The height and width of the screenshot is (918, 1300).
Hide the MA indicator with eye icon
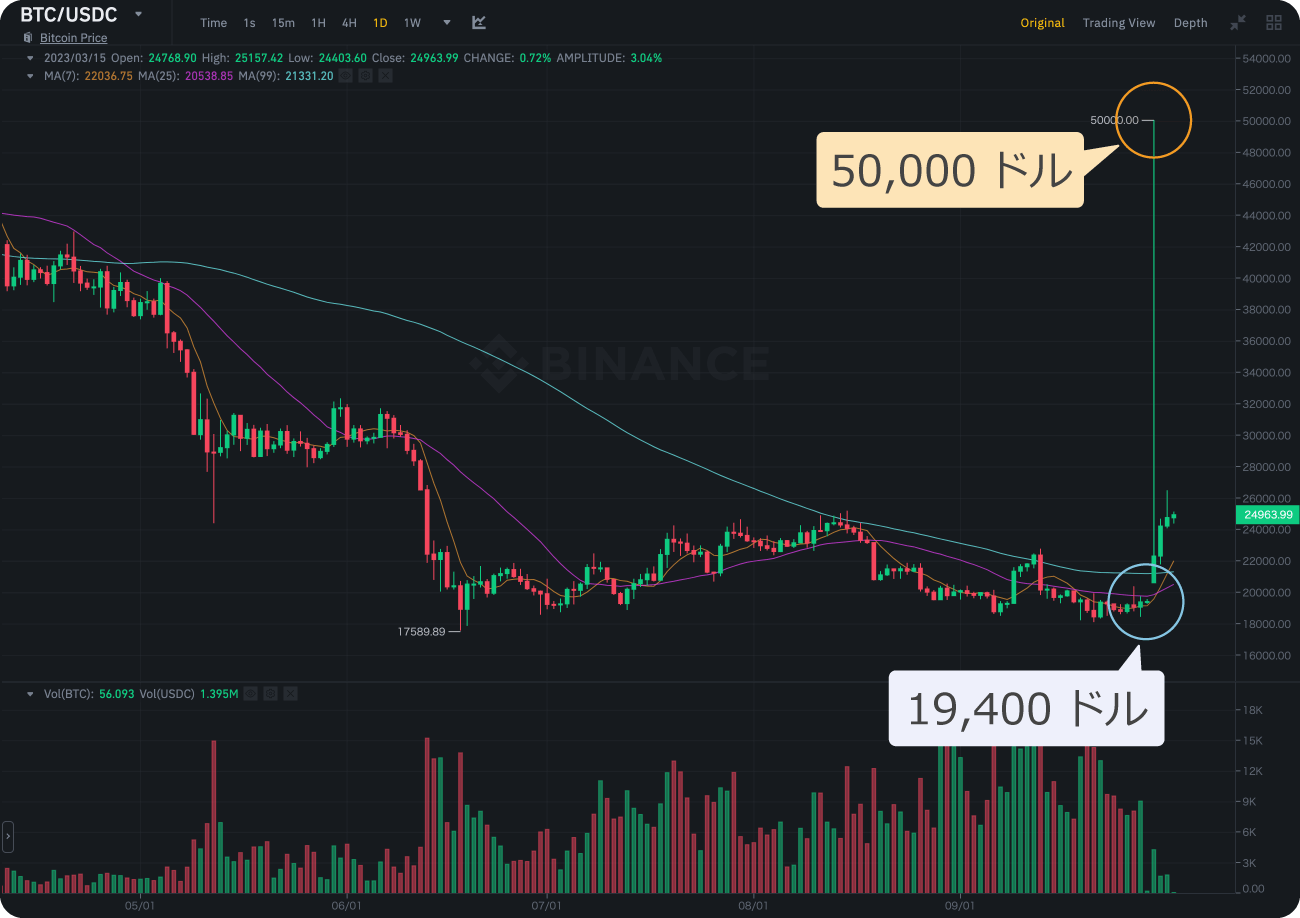[x=346, y=75]
